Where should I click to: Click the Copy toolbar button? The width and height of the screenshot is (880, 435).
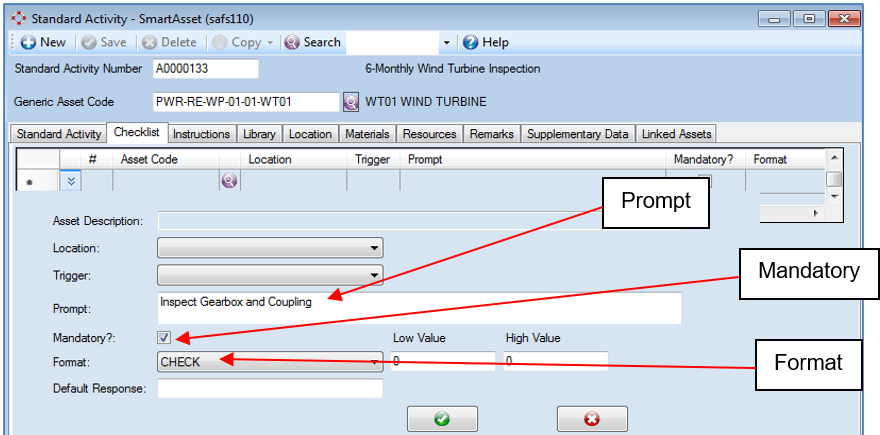(238, 42)
